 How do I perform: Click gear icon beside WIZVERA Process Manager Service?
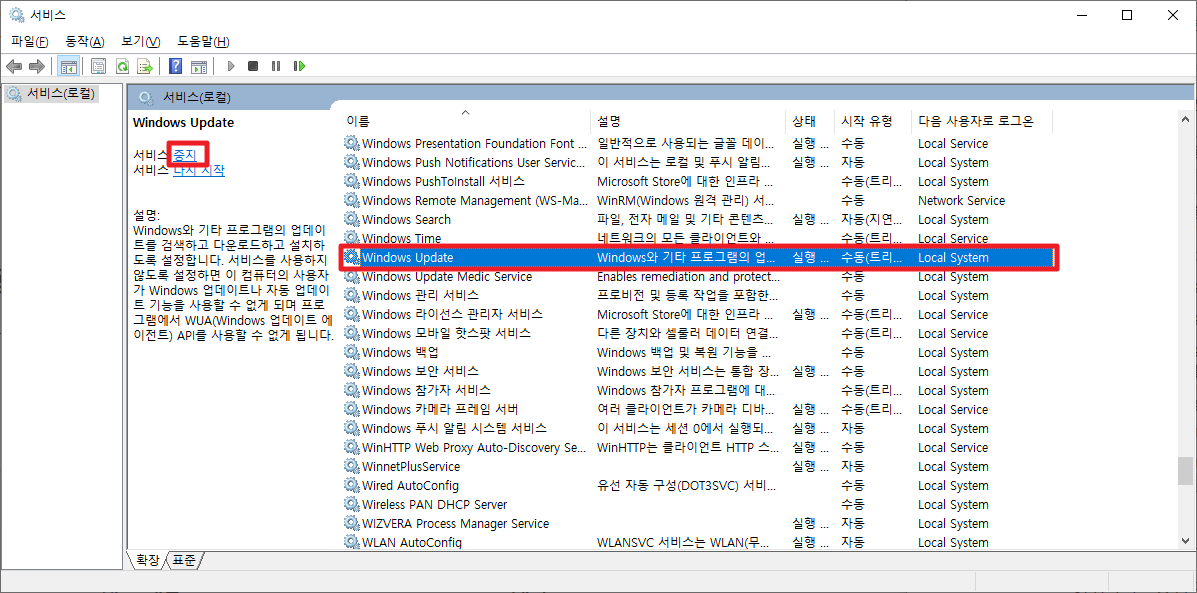click(351, 524)
